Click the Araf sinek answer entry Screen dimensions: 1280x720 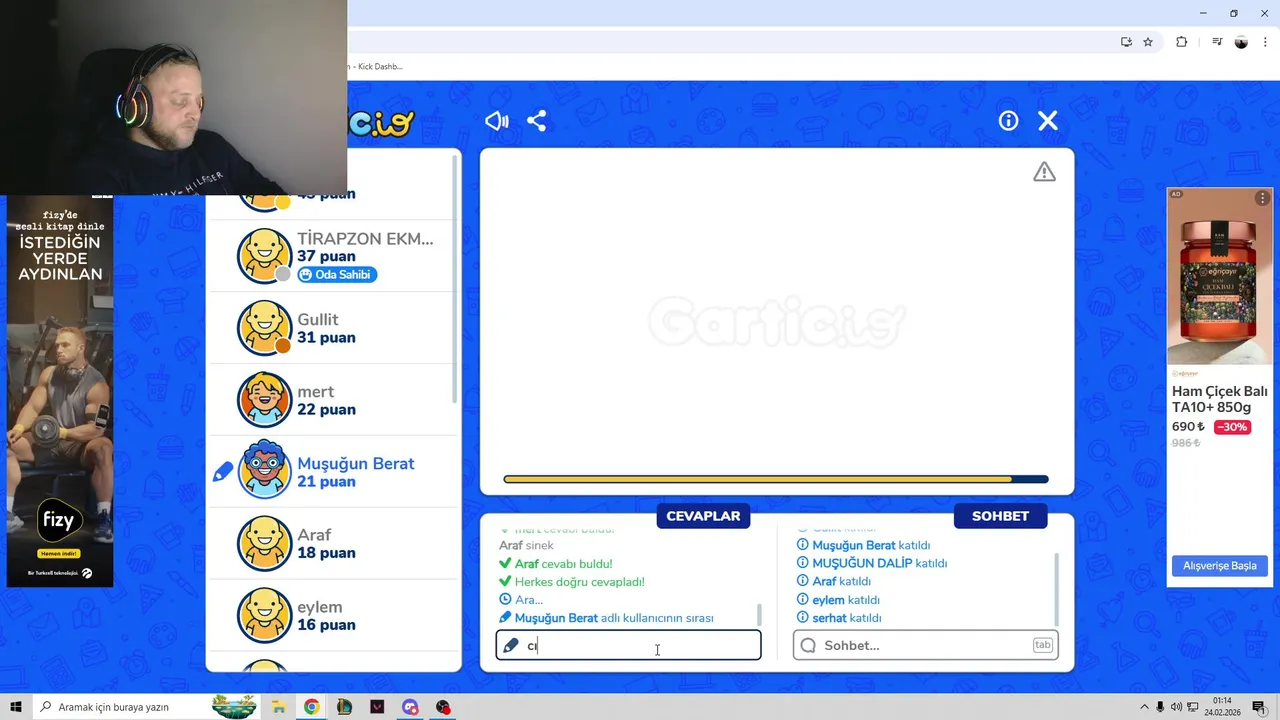(526, 546)
